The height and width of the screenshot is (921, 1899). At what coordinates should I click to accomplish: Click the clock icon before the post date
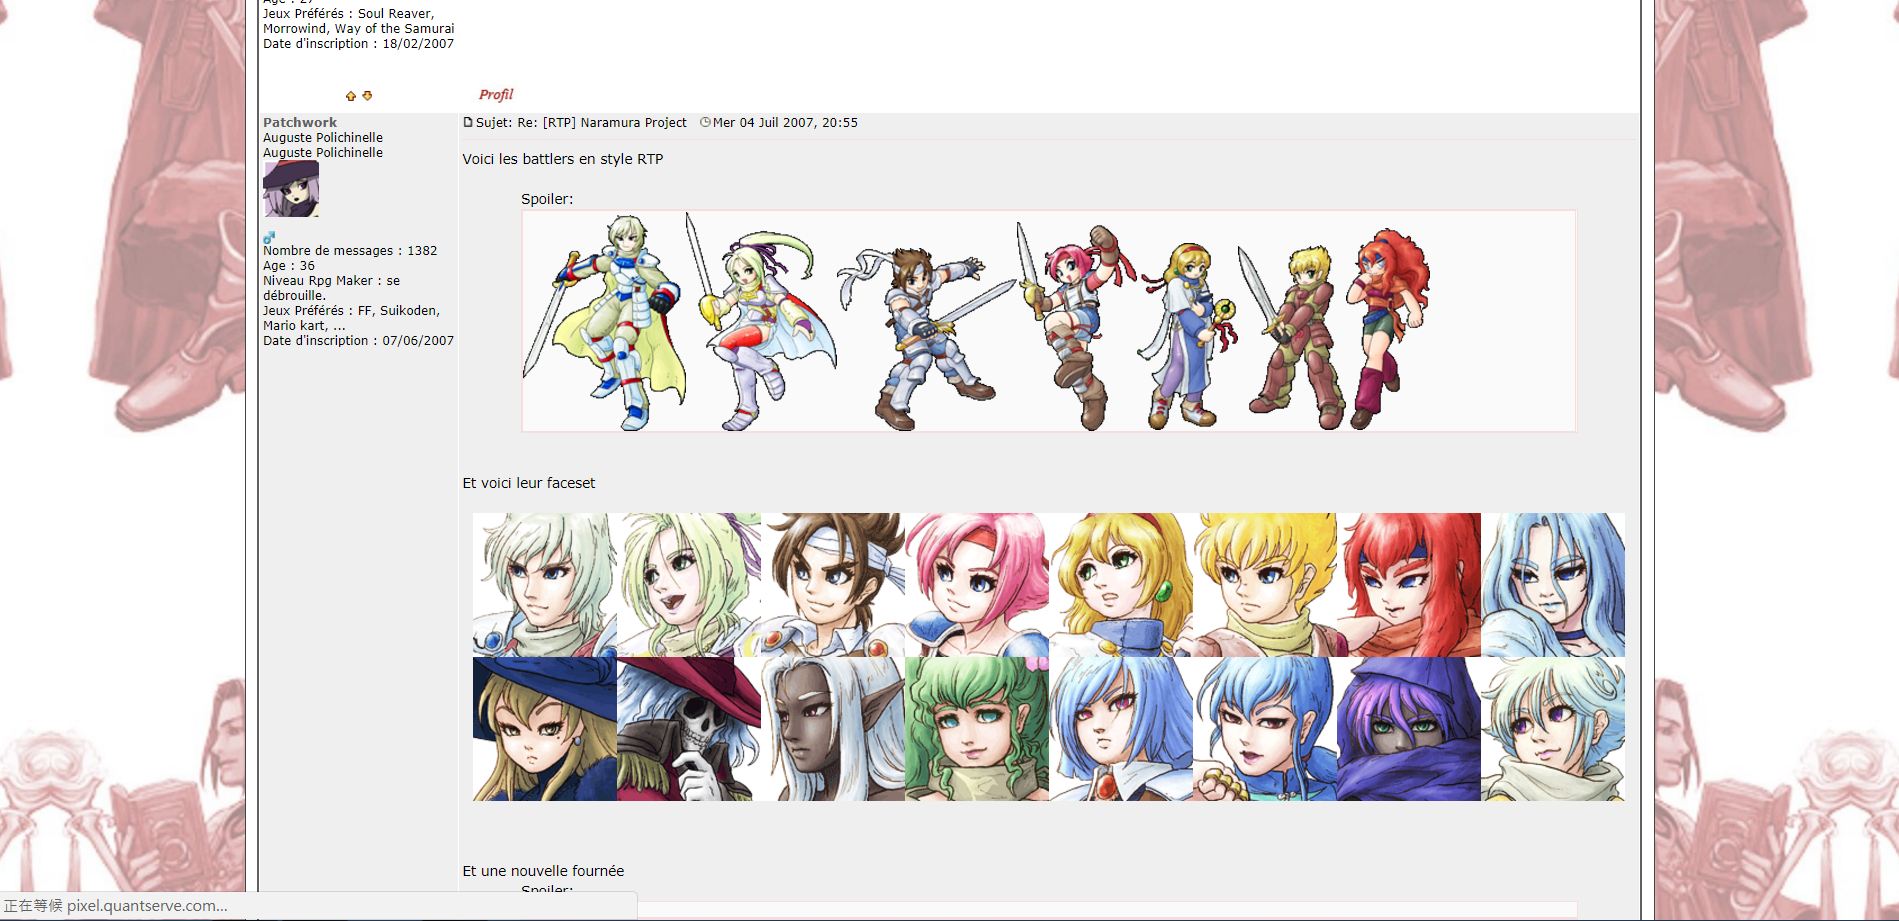[705, 122]
